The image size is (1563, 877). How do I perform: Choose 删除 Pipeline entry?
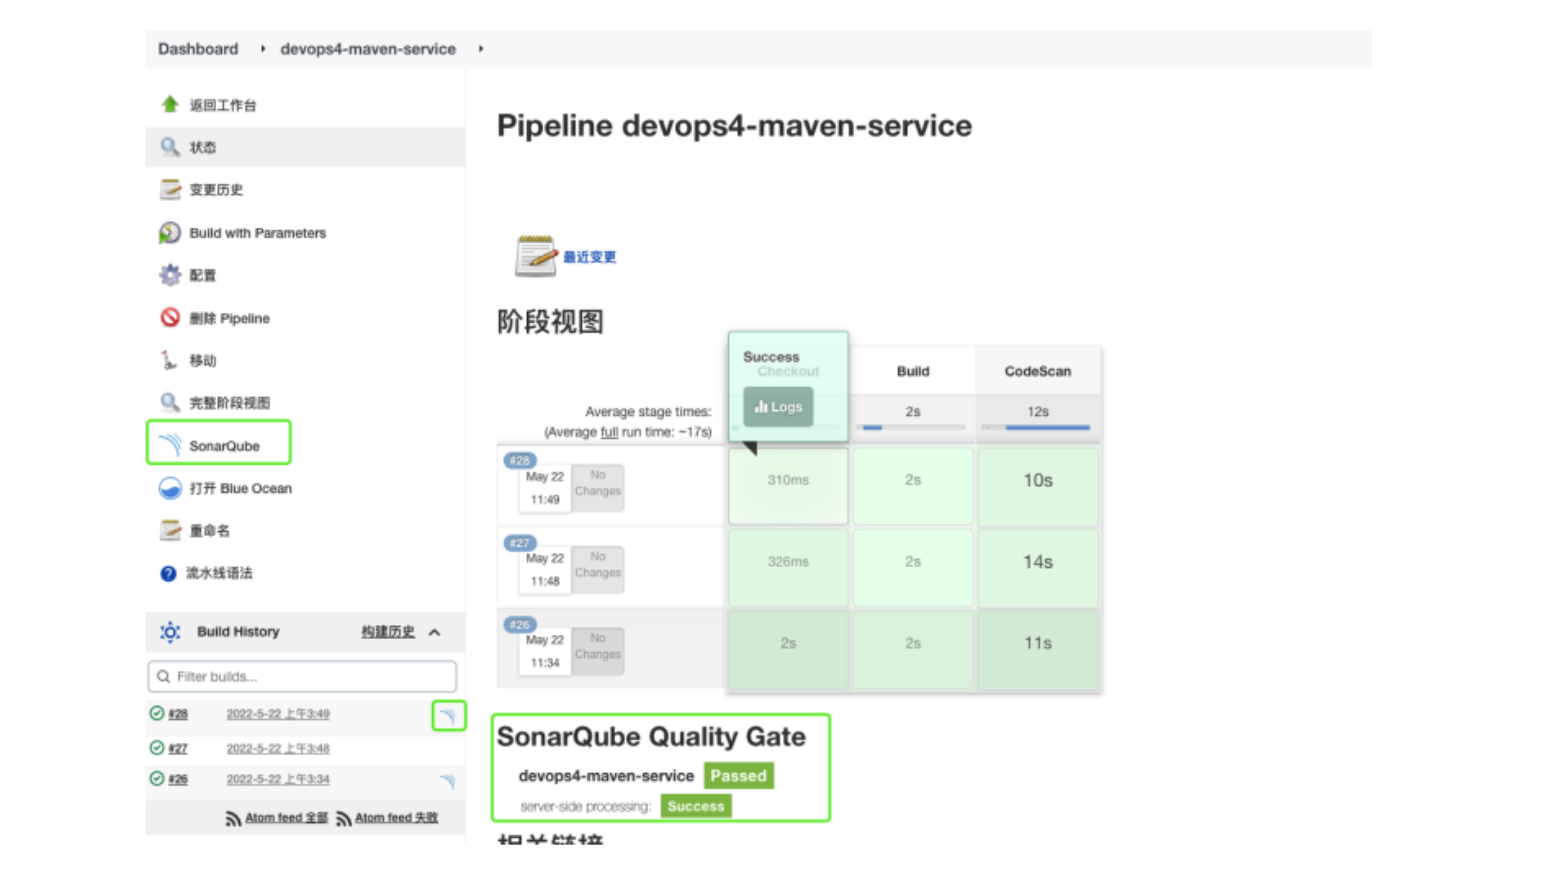(x=230, y=318)
